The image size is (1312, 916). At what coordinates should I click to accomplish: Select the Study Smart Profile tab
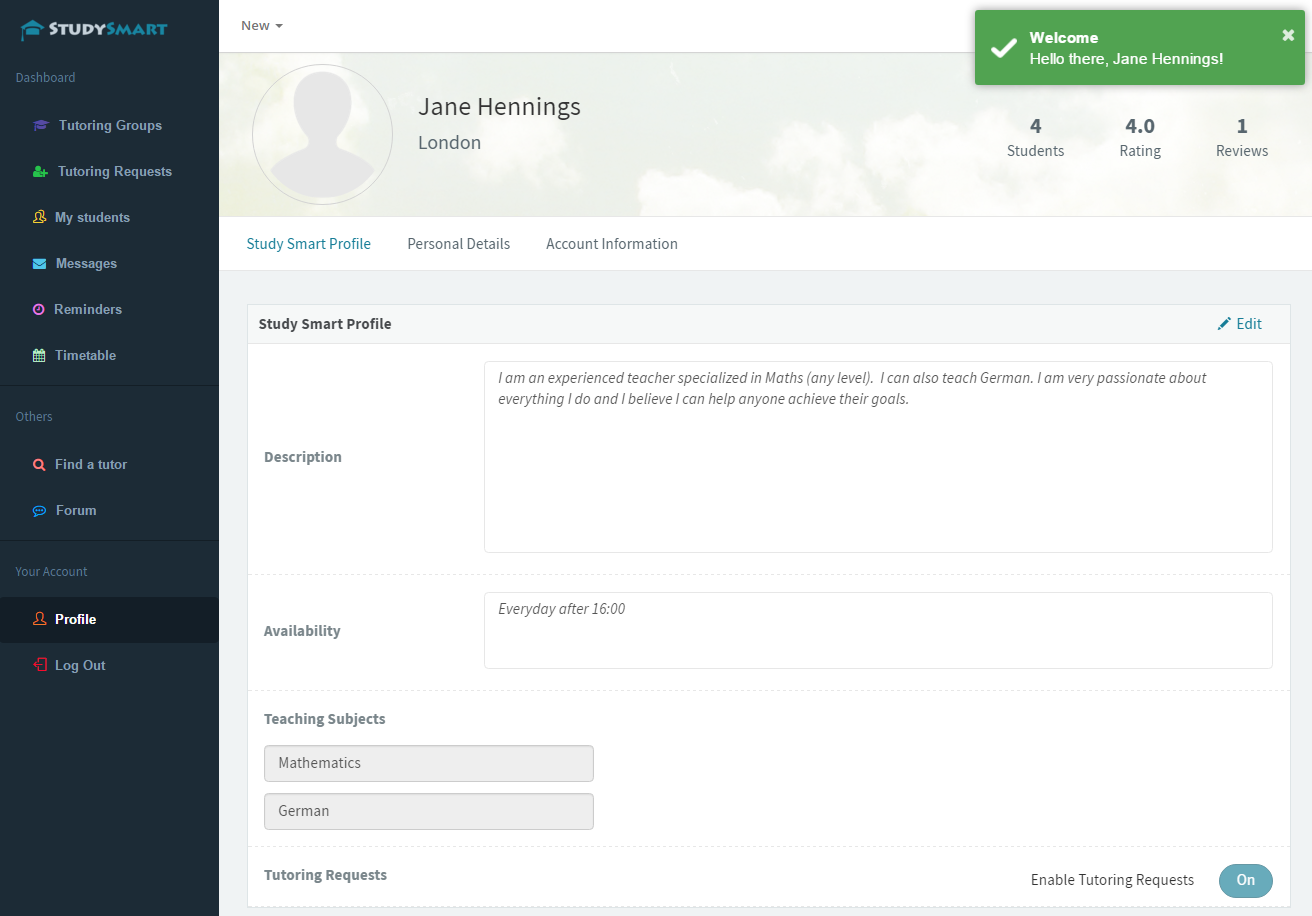(x=308, y=243)
